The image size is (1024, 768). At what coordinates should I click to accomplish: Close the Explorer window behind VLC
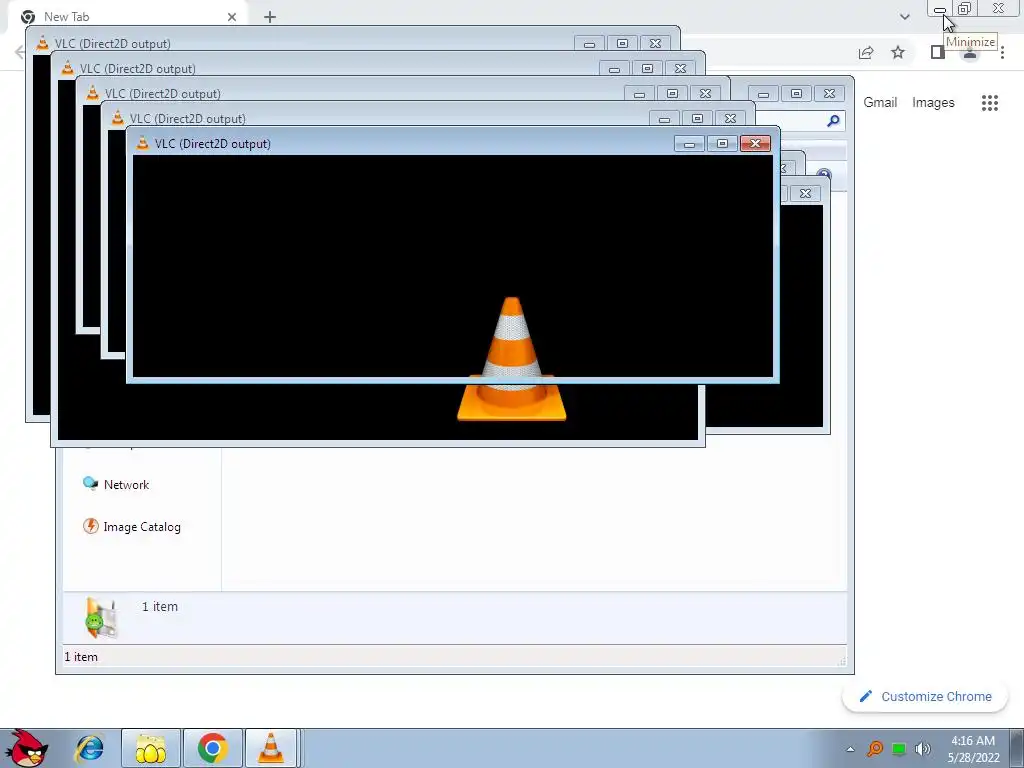coord(829,94)
